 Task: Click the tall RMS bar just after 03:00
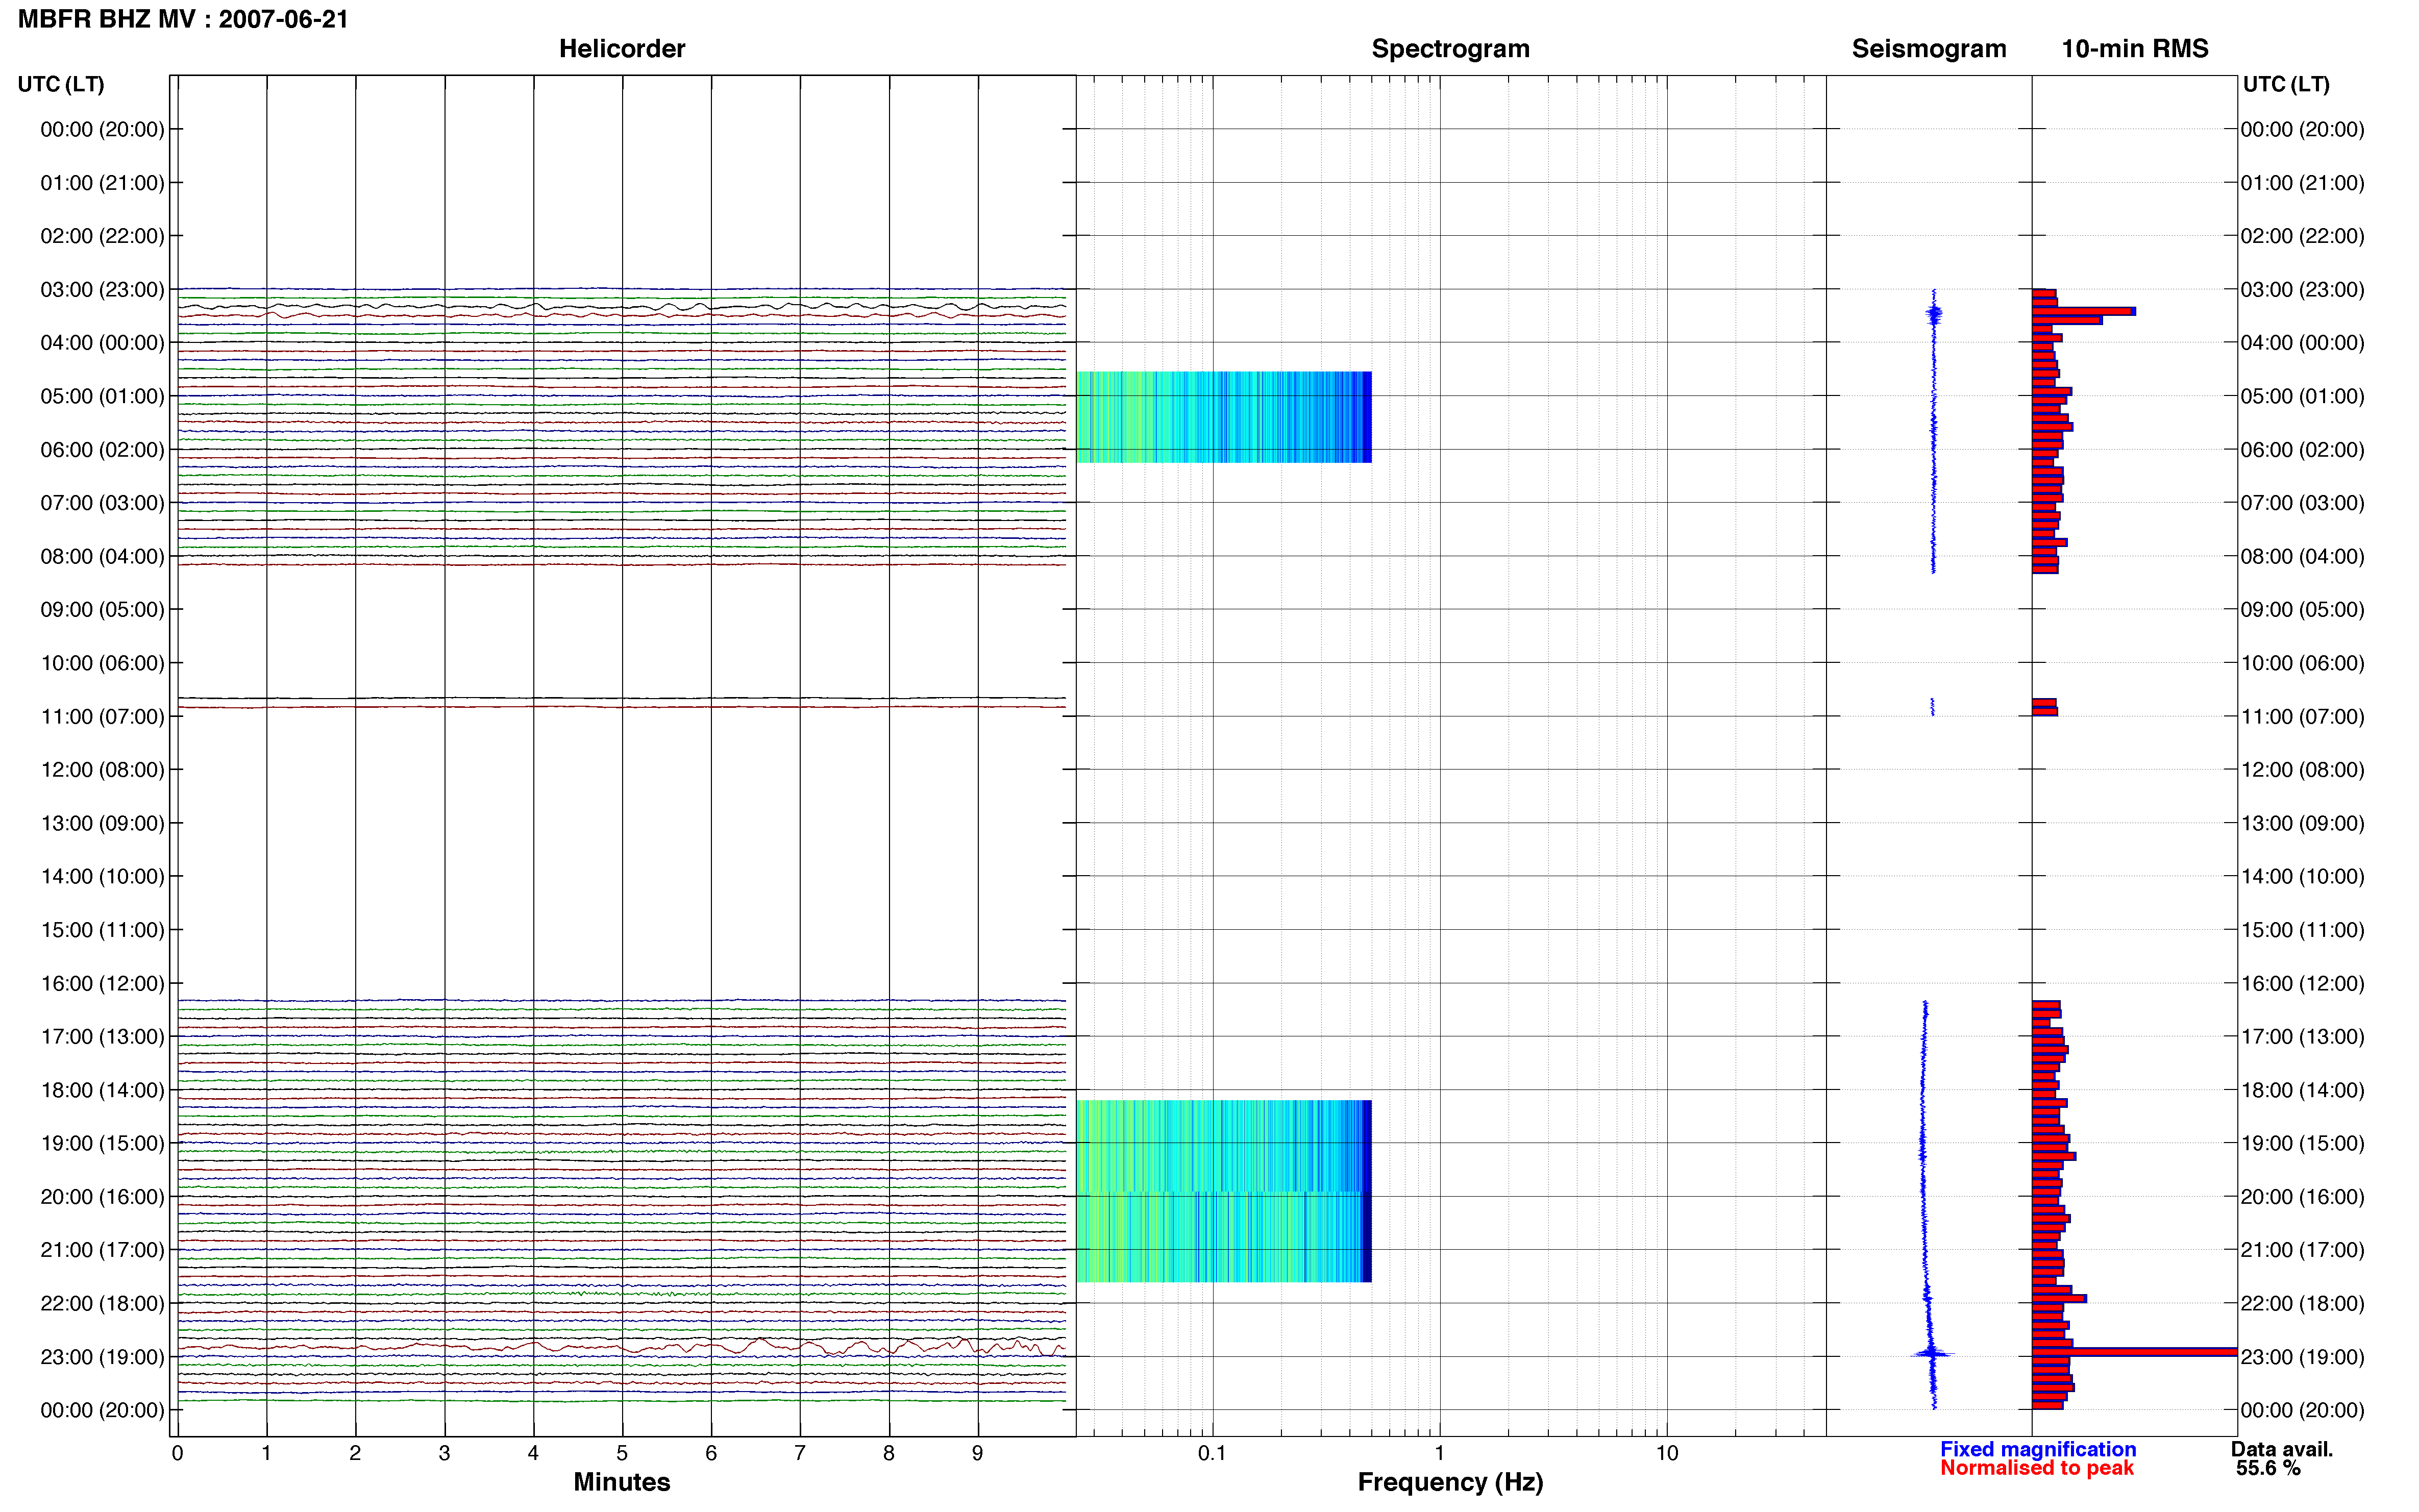[2084, 311]
